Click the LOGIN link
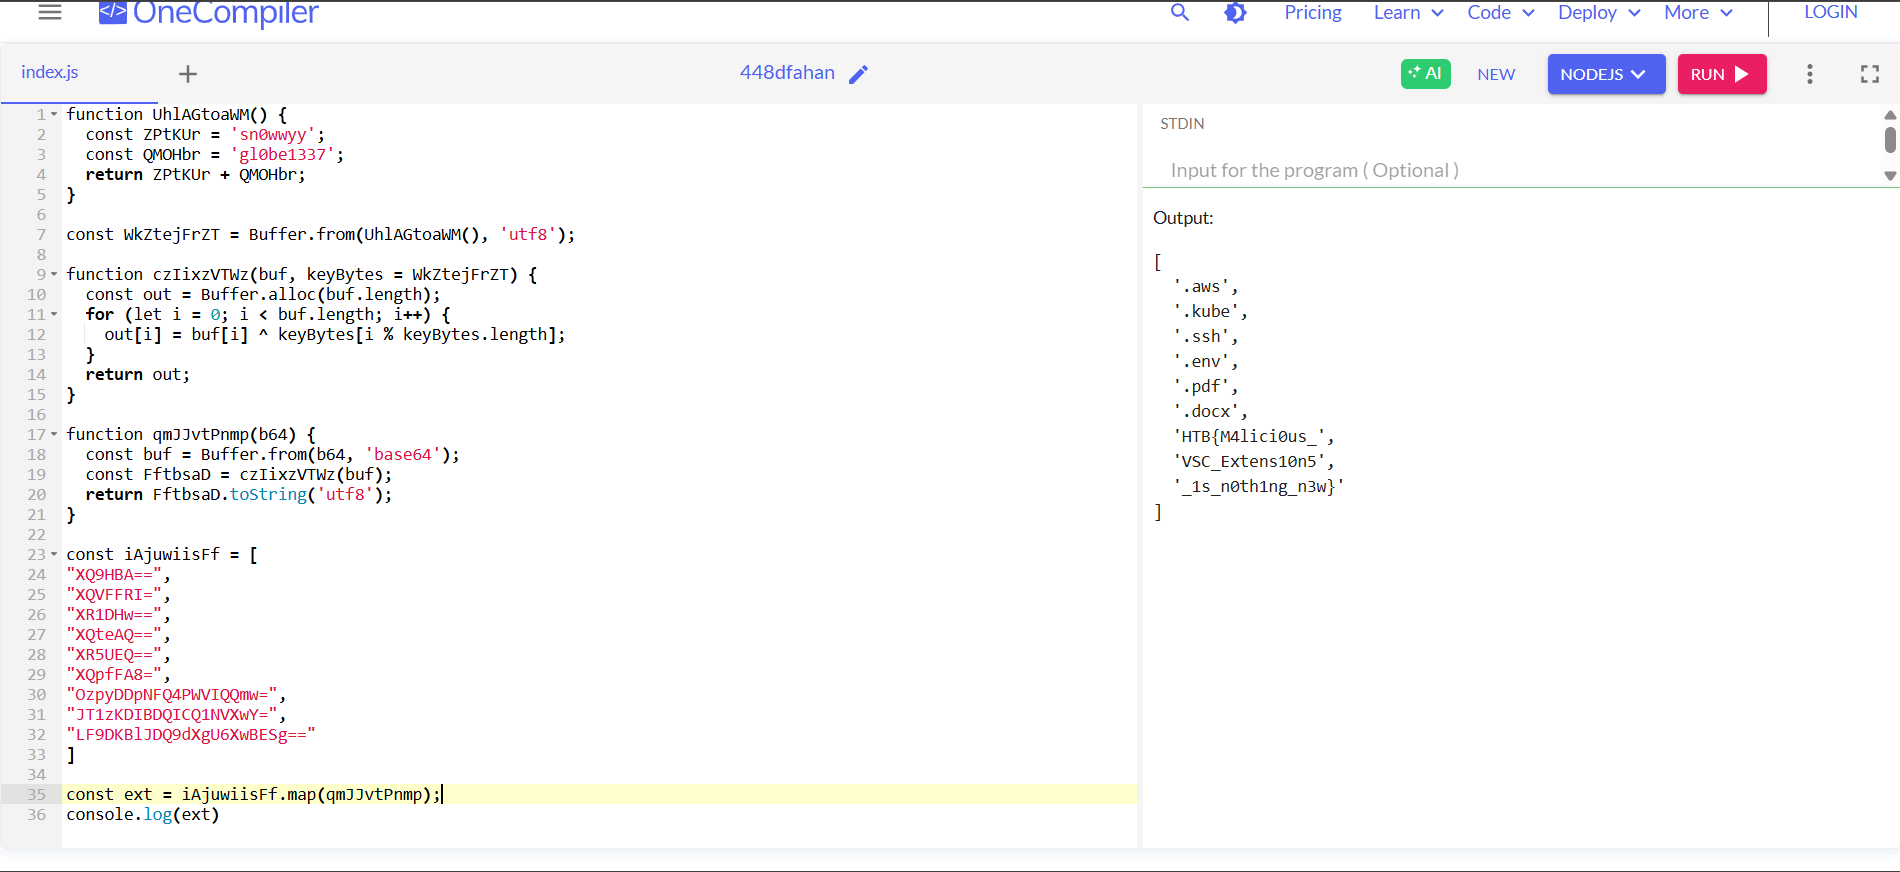 (1830, 13)
